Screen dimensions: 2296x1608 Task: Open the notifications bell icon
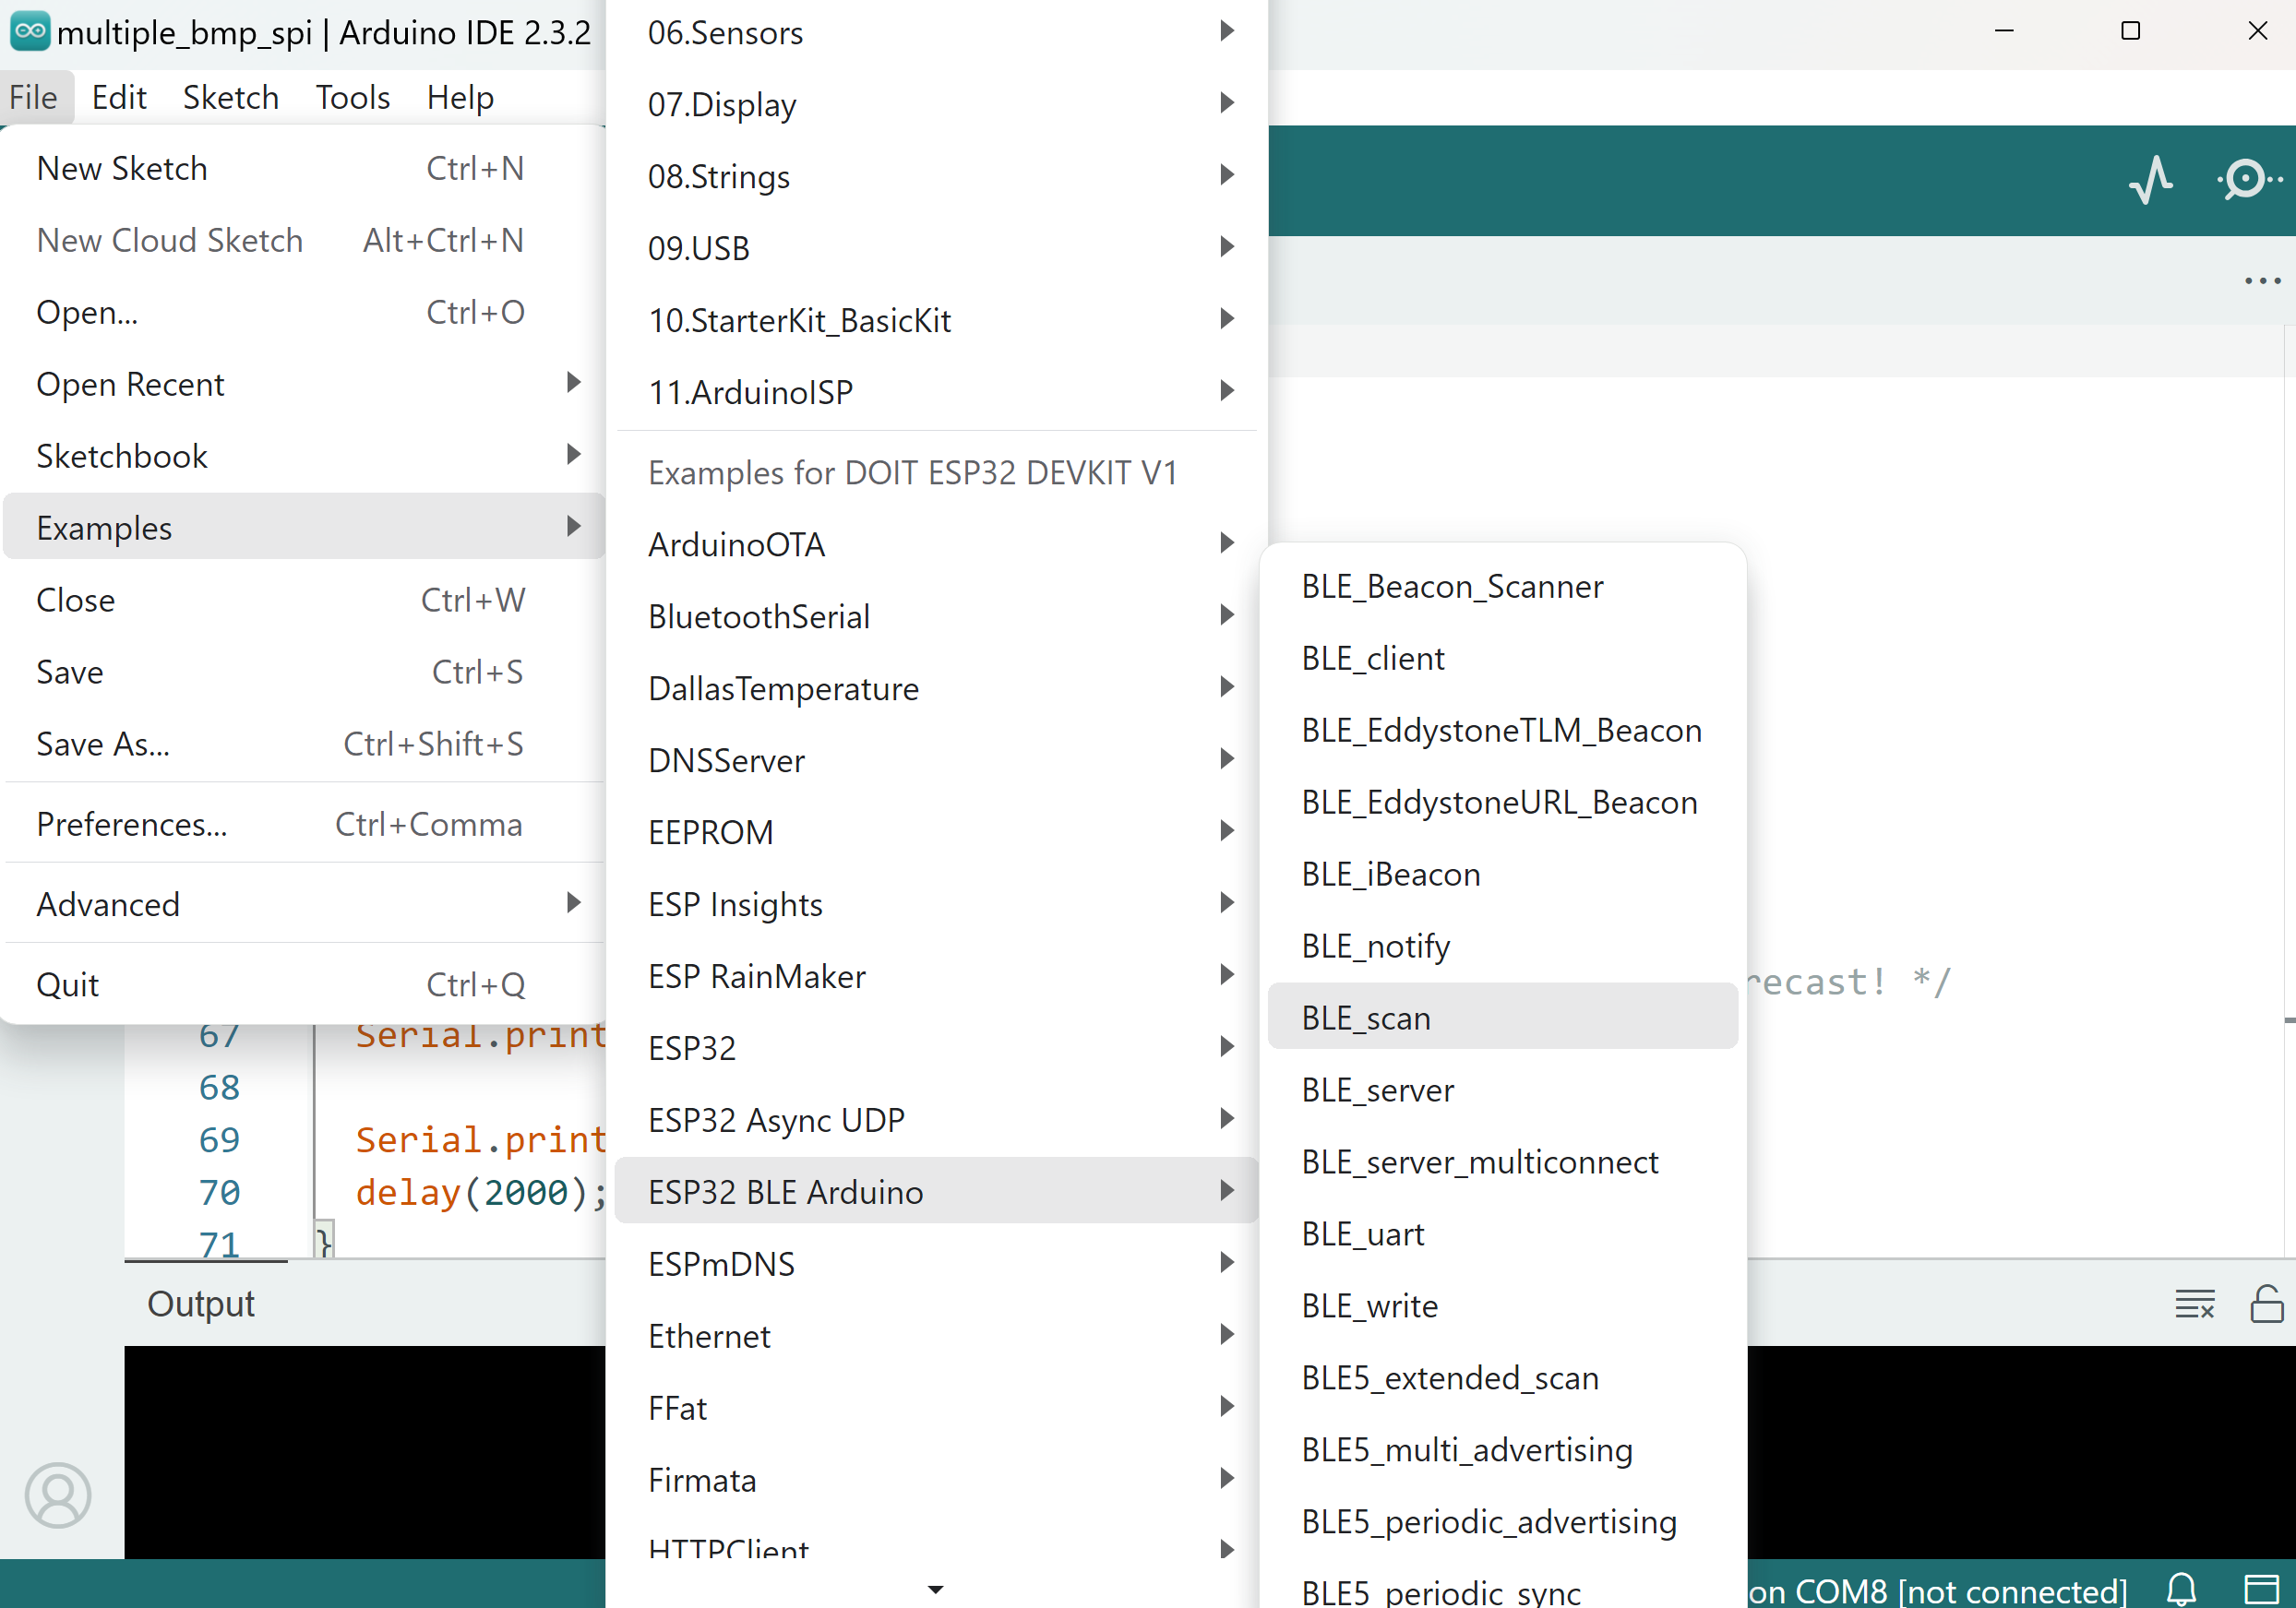(2180, 1588)
